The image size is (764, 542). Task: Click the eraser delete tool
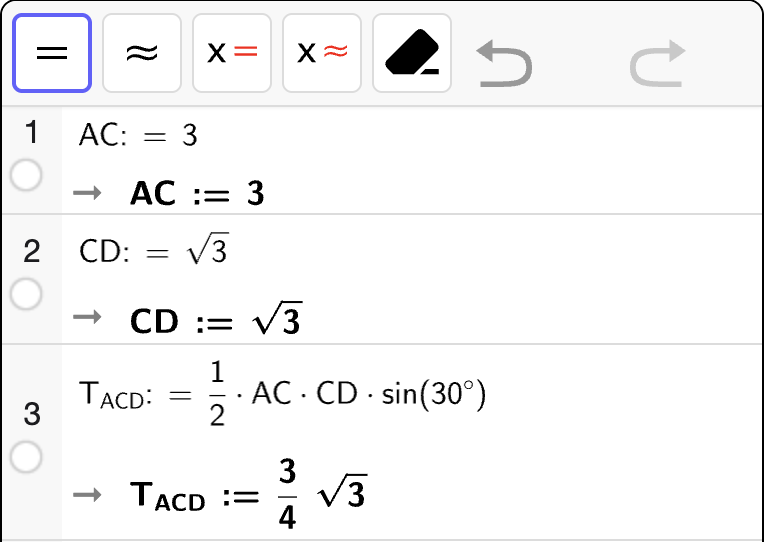(x=412, y=53)
